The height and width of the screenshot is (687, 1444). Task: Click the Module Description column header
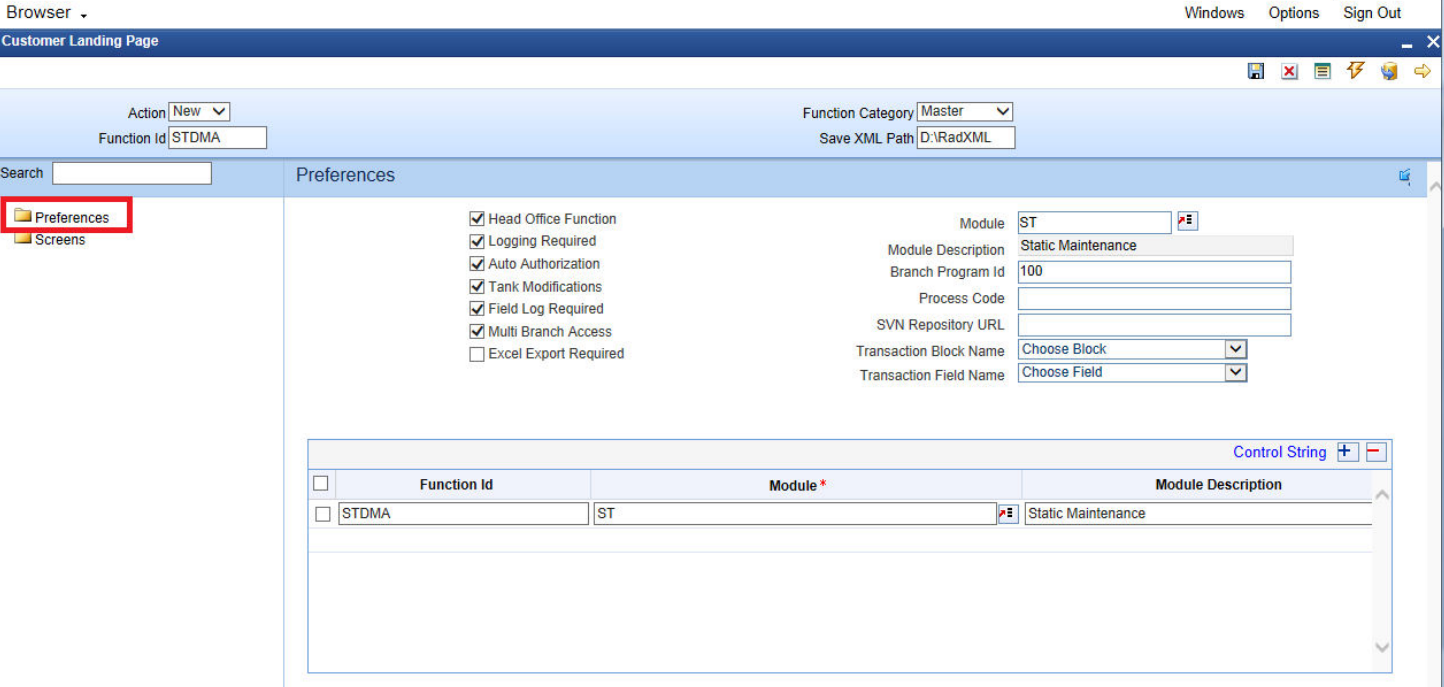tap(1218, 484)
